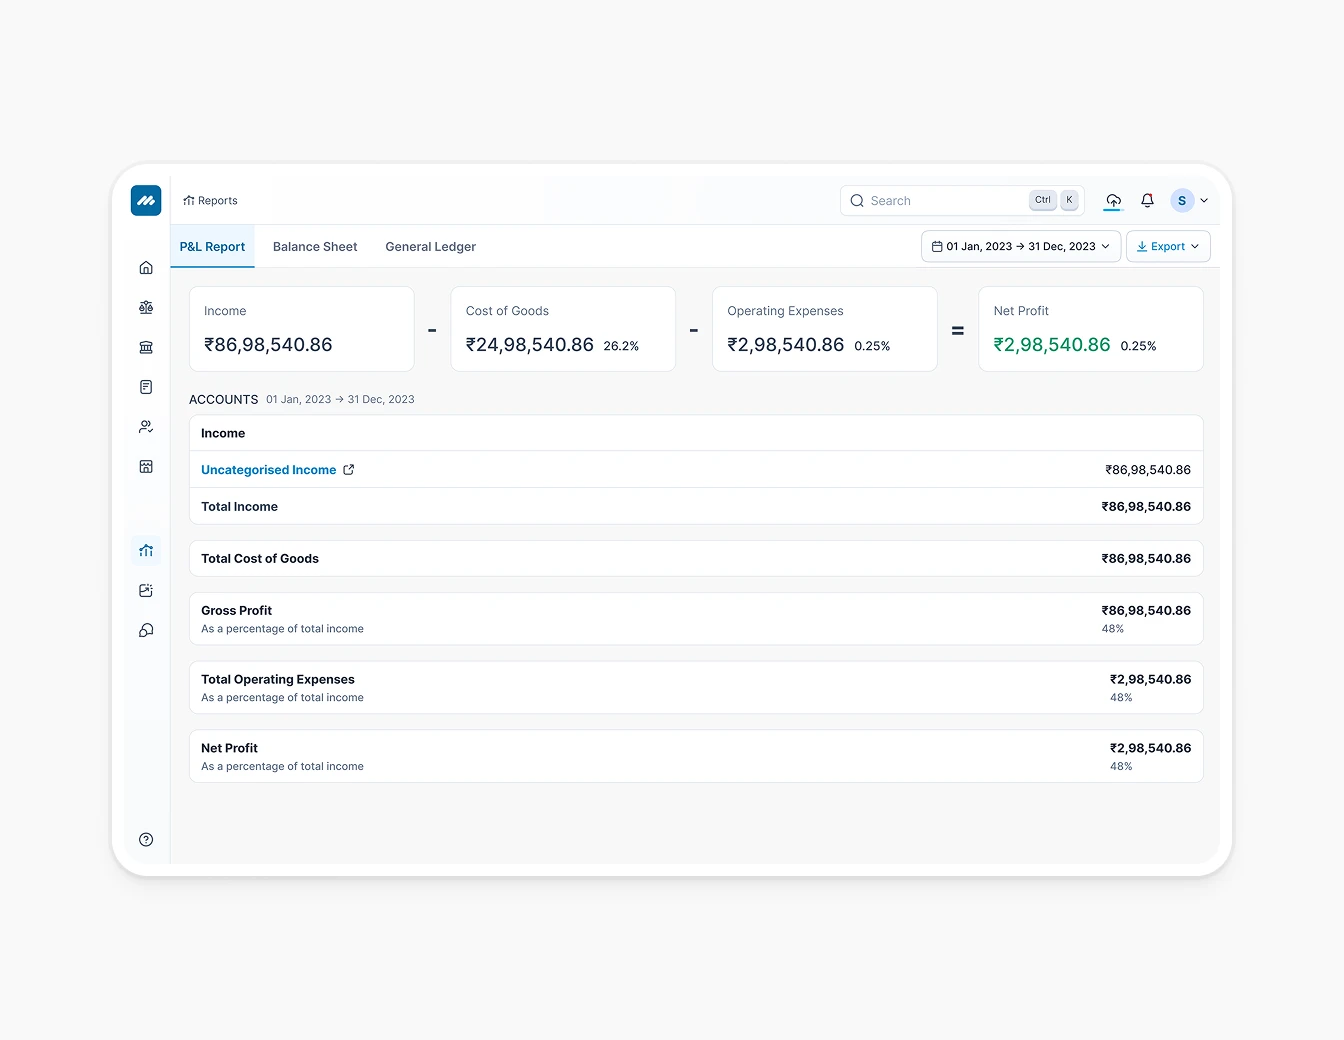Viewport: 1344px width, 1040px height.
Task: Open the date range picker dropdown
Action: (x=1020, y=246)
